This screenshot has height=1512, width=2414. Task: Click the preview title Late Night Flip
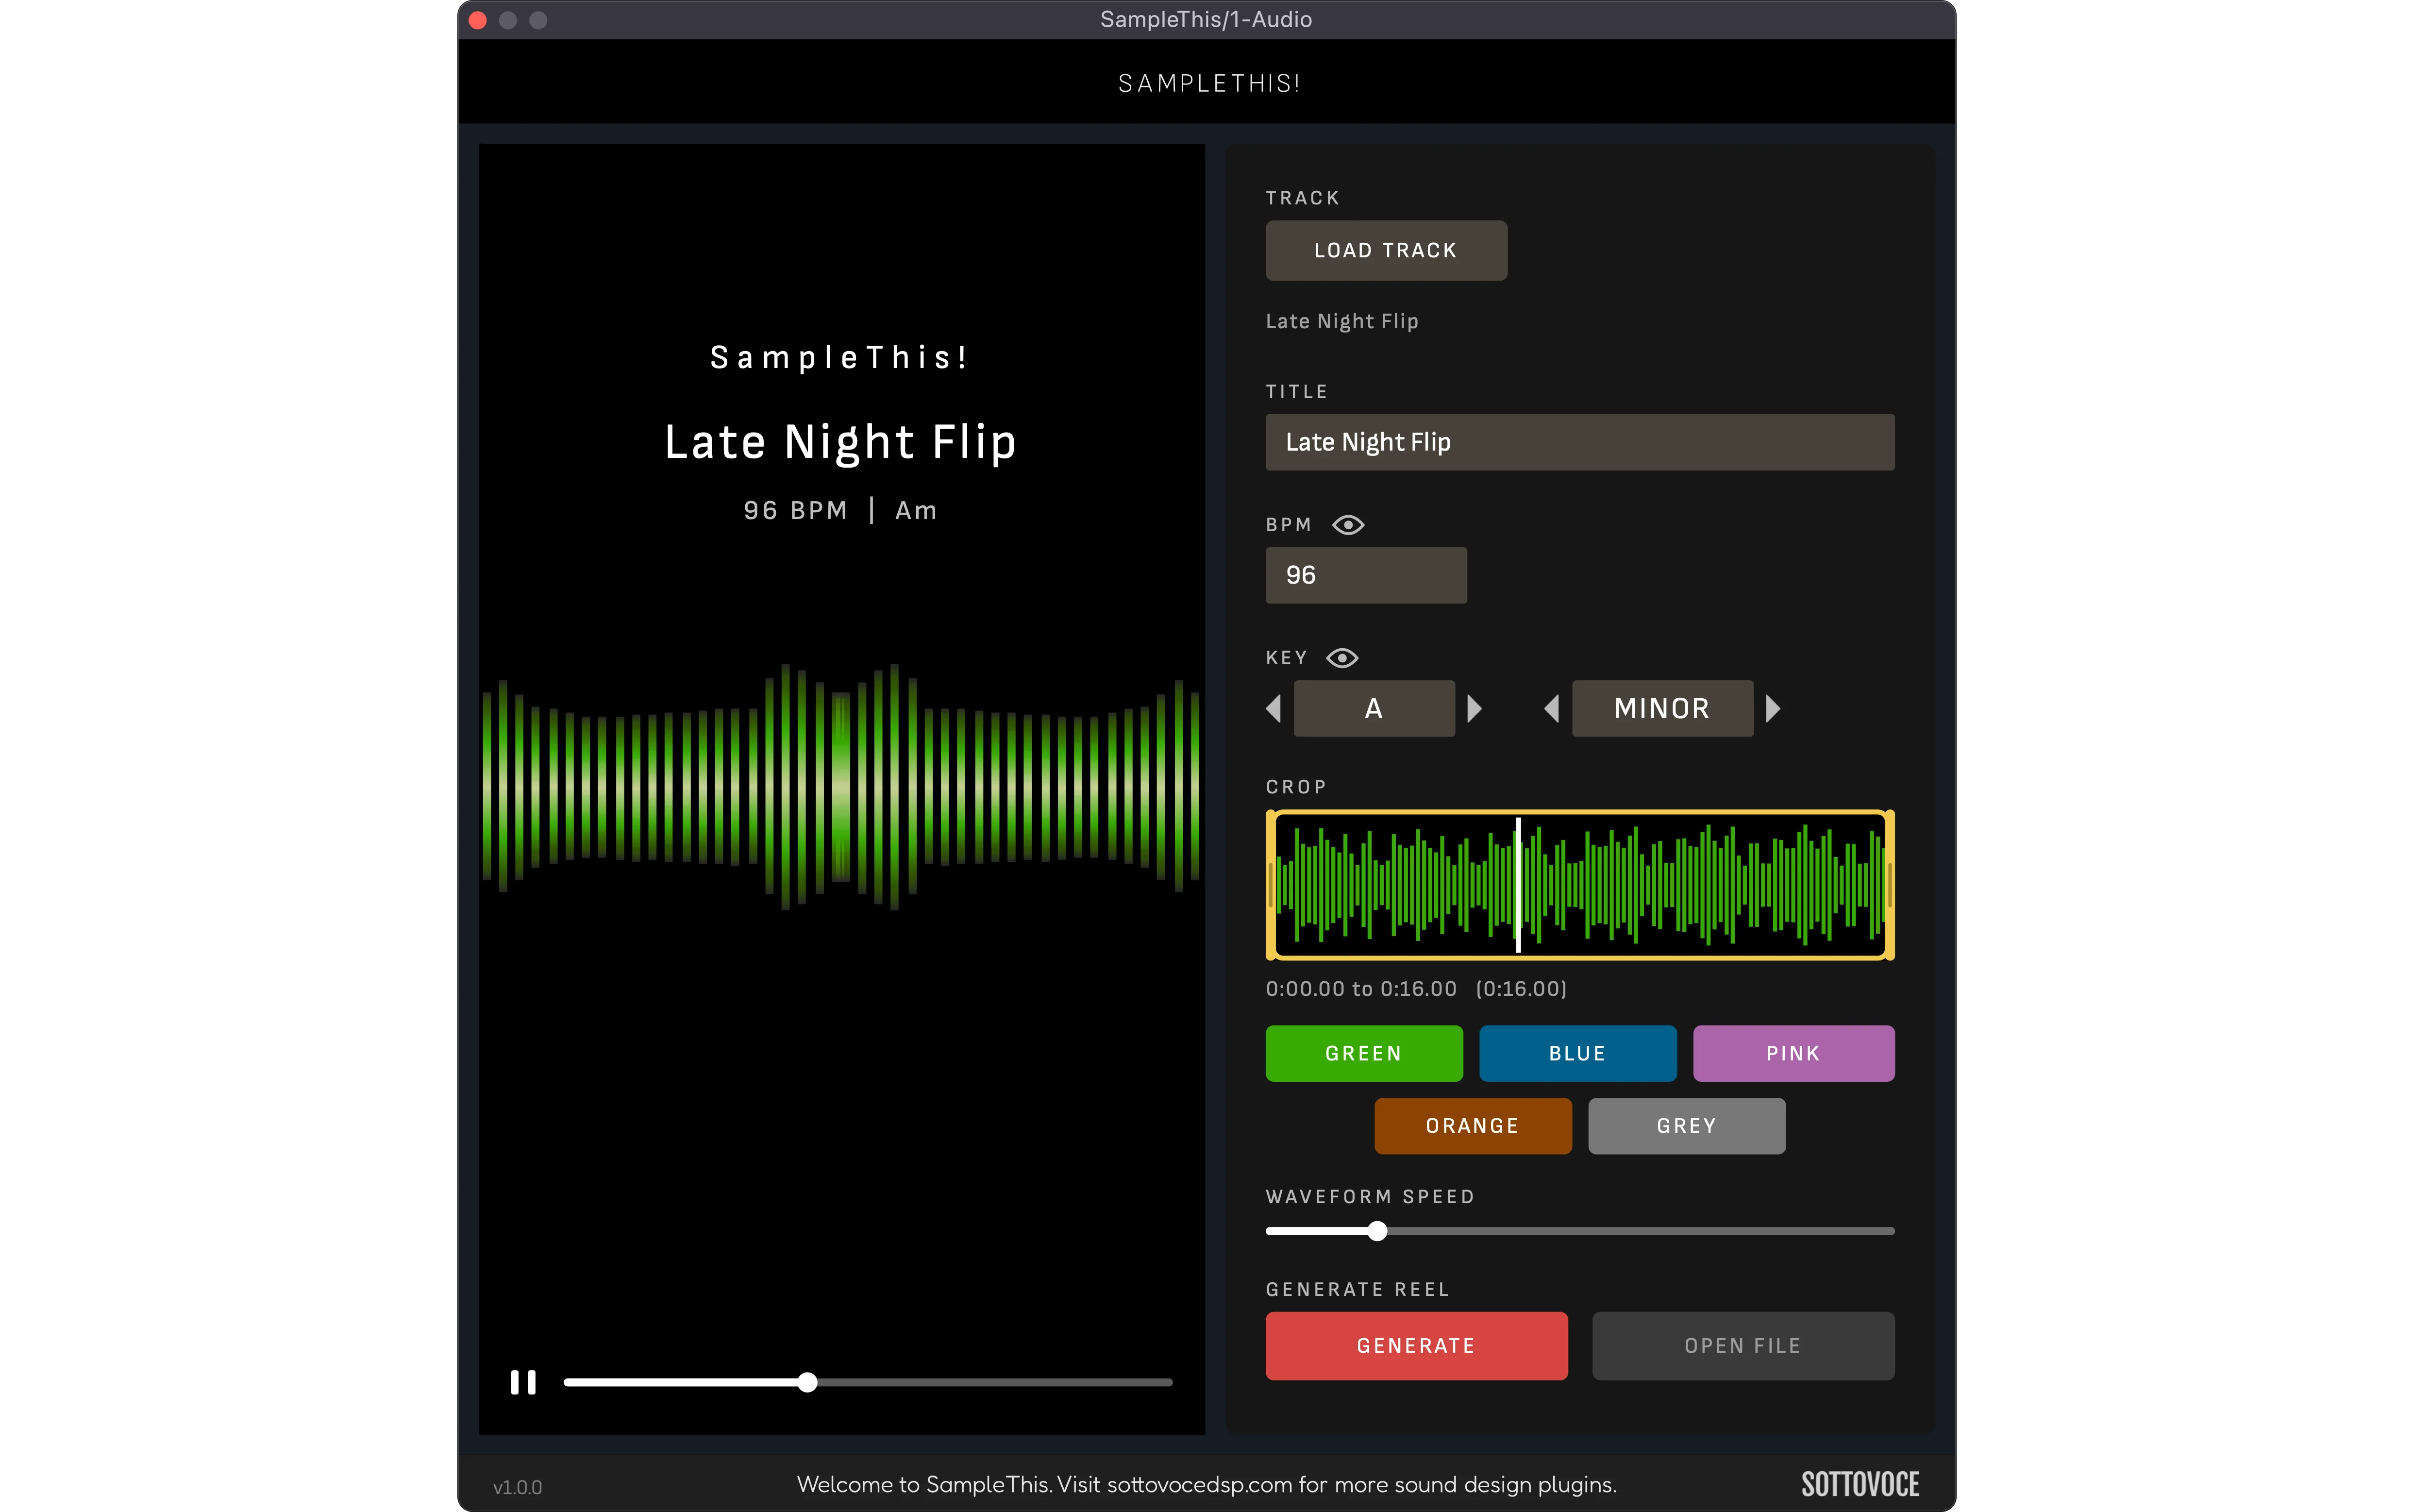[x=841, y=442]
